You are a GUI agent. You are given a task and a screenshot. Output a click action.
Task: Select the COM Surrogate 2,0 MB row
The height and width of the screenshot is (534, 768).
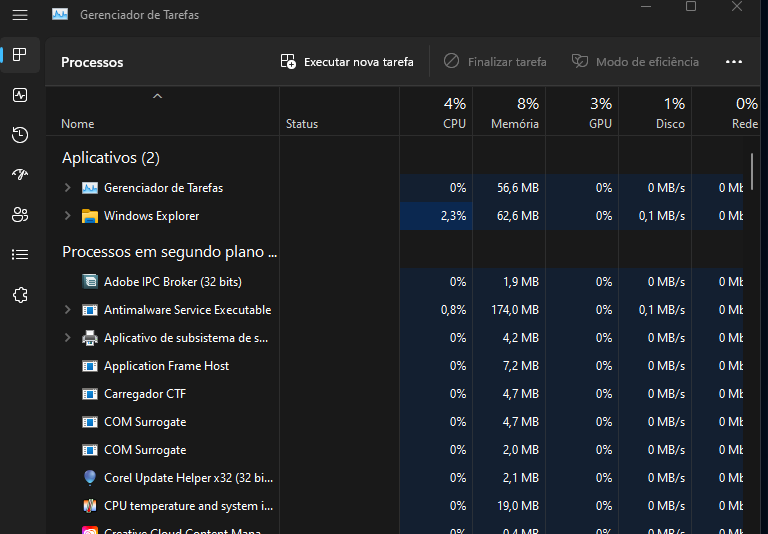394,450
